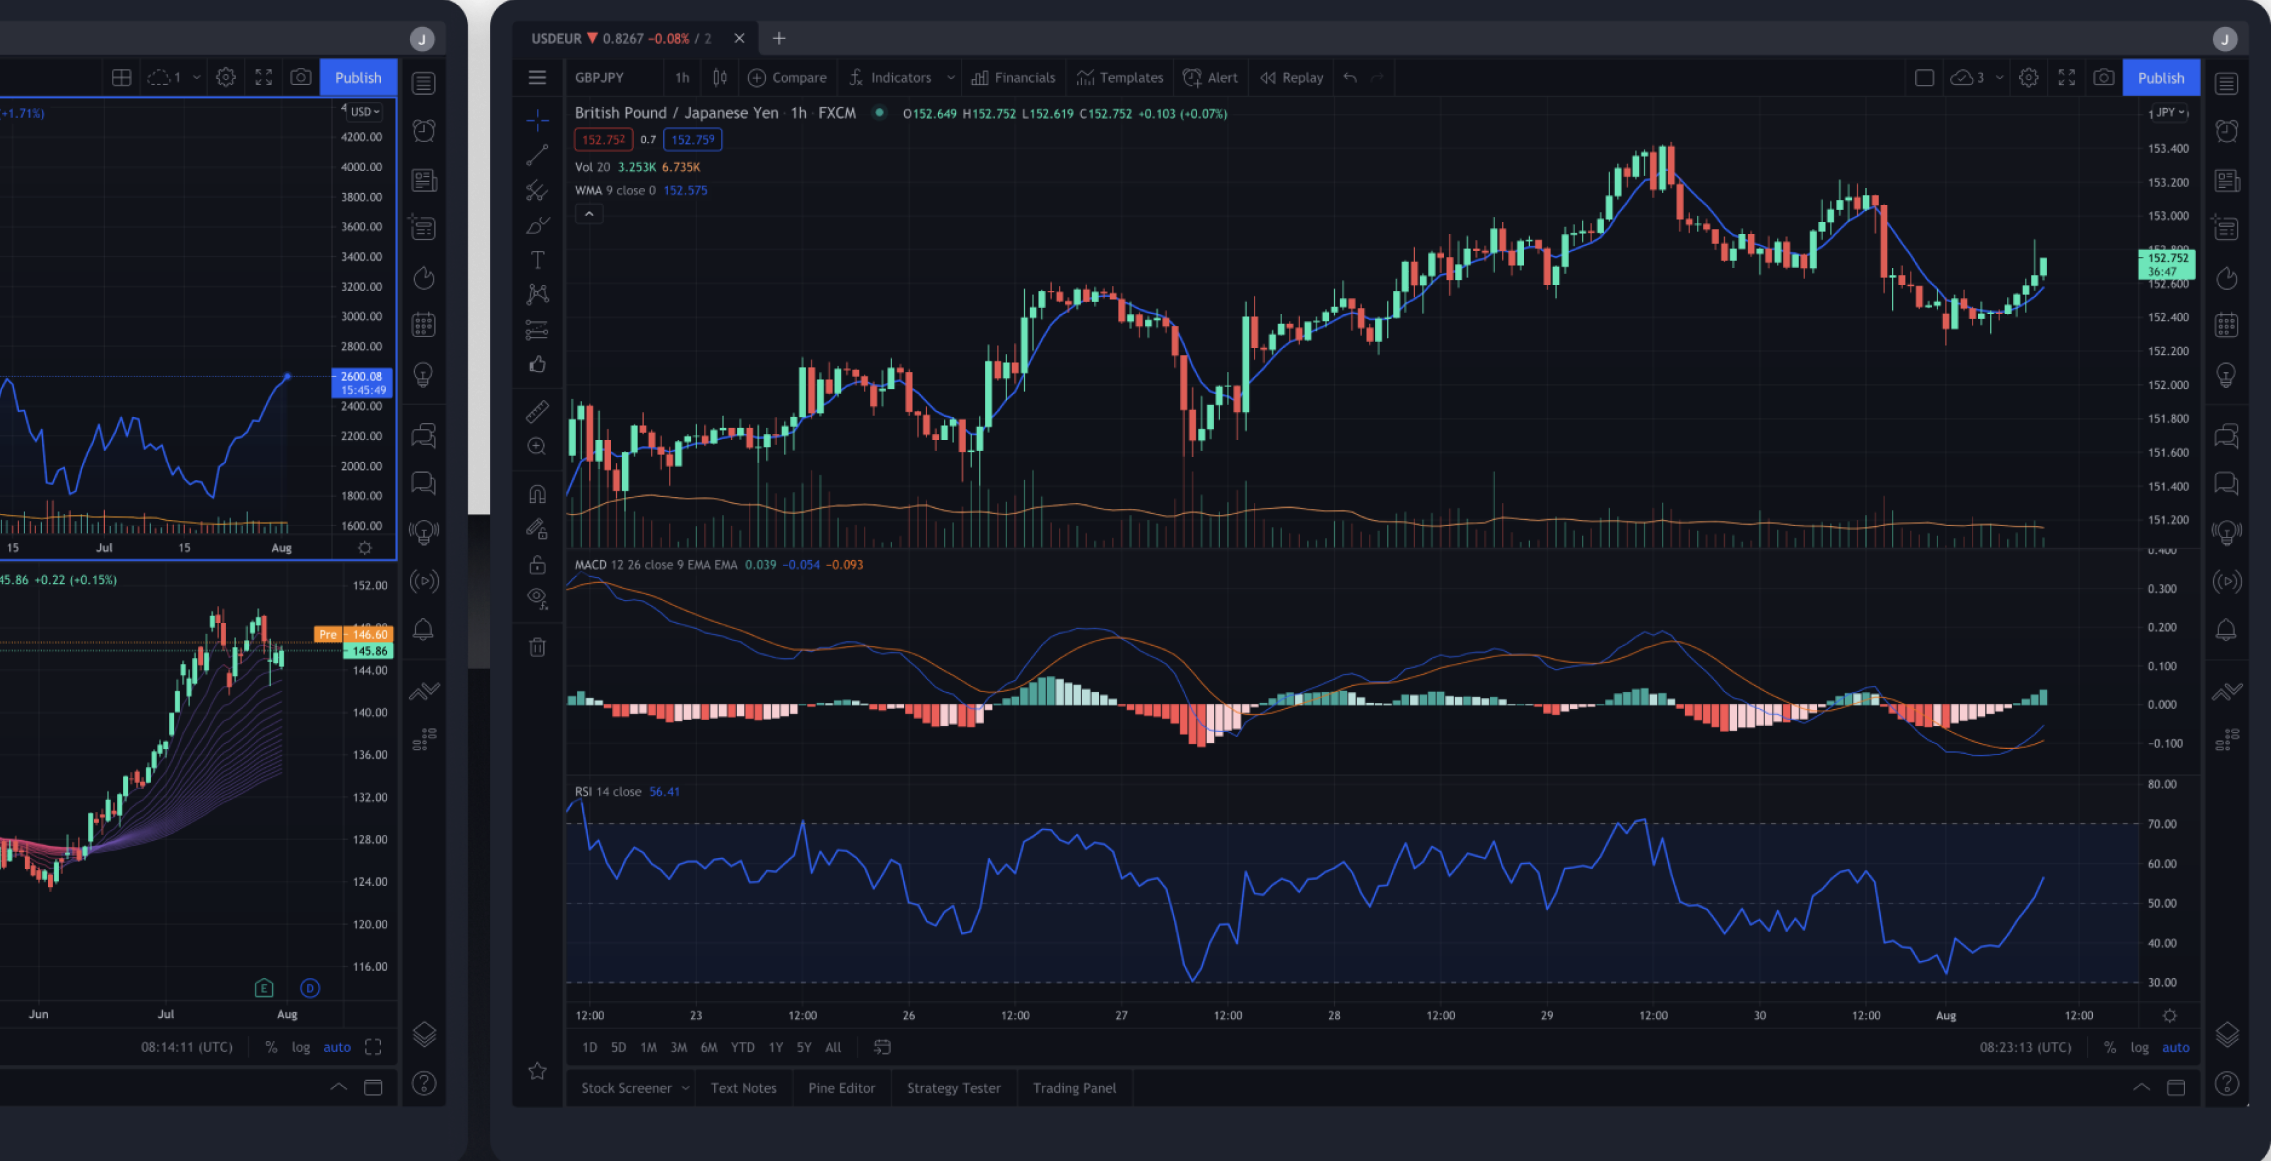Collapse the indicator legend chevron
Screen dimensions: 2271x1161
point(589,214)
